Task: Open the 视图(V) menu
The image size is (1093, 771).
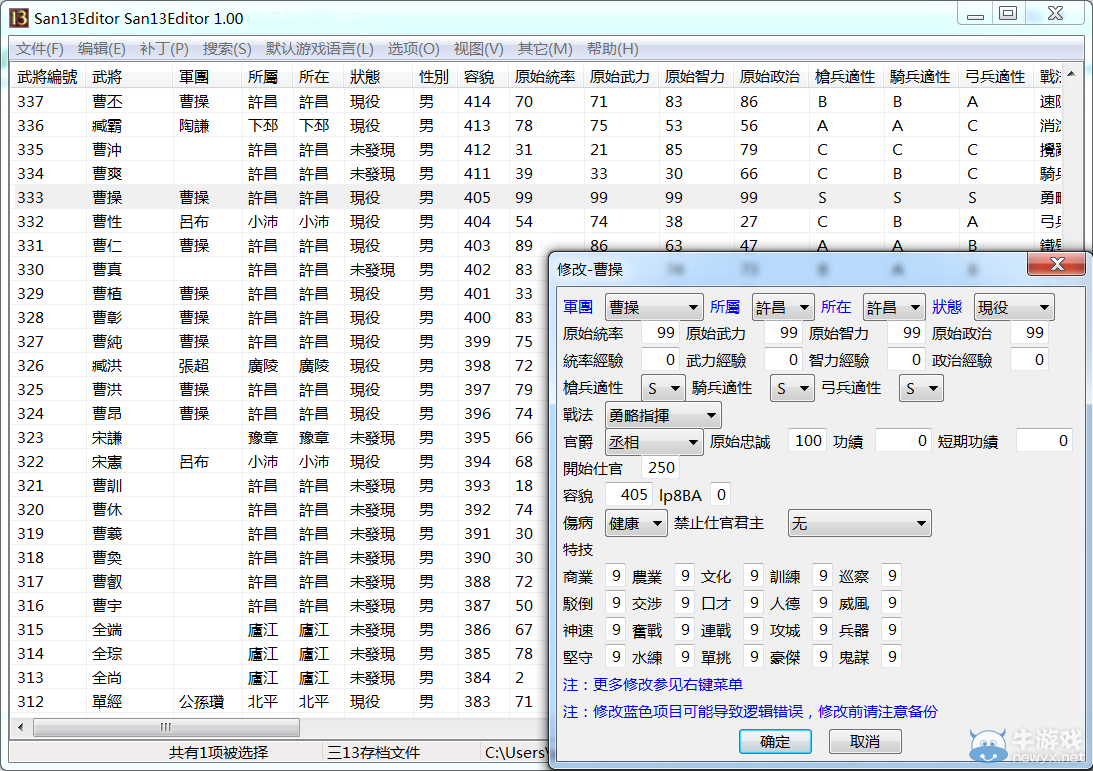Action: click(x=478, y=49)
